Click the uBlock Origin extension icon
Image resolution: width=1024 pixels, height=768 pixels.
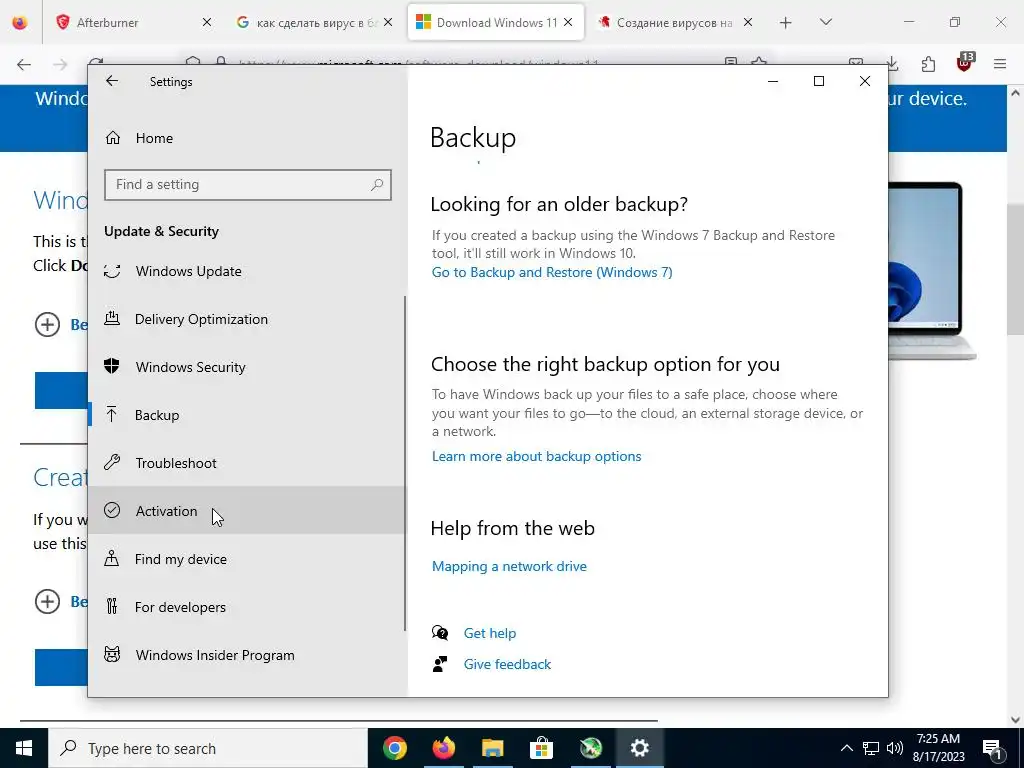point(965,63)
